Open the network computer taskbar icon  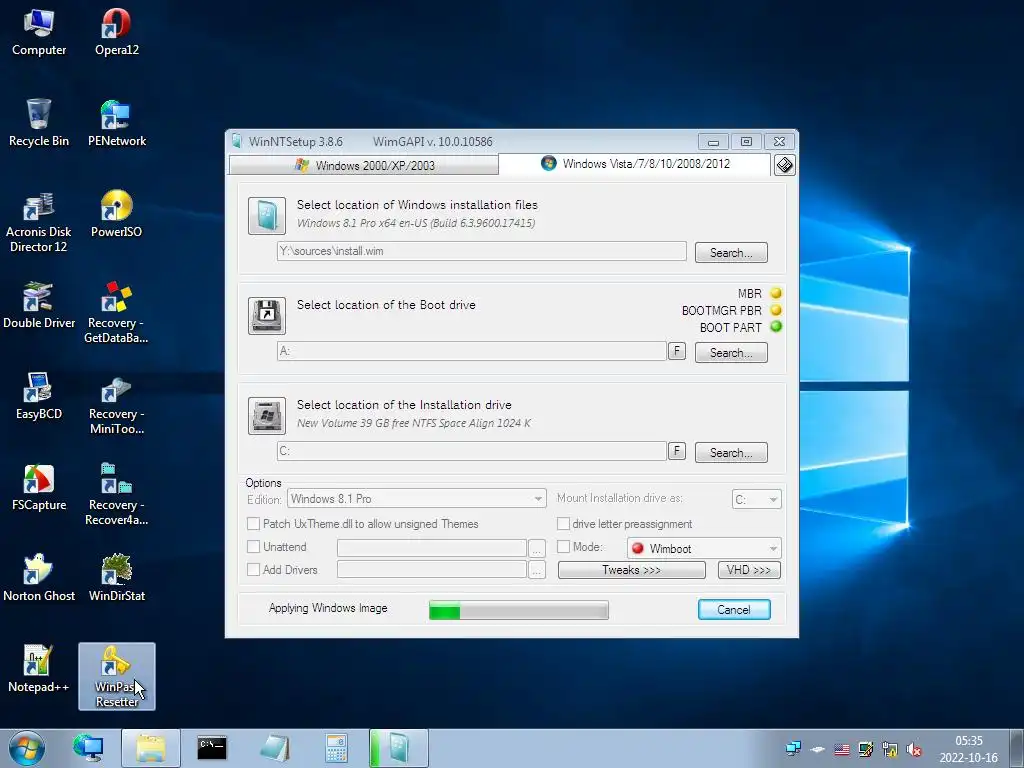[x=88, y=748]
